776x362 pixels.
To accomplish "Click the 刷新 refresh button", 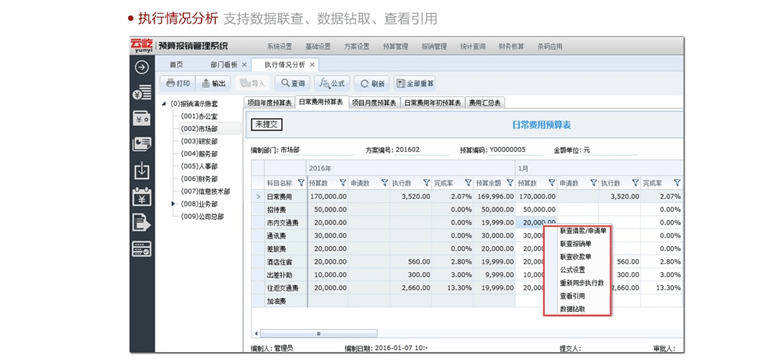I will [372, 83].
